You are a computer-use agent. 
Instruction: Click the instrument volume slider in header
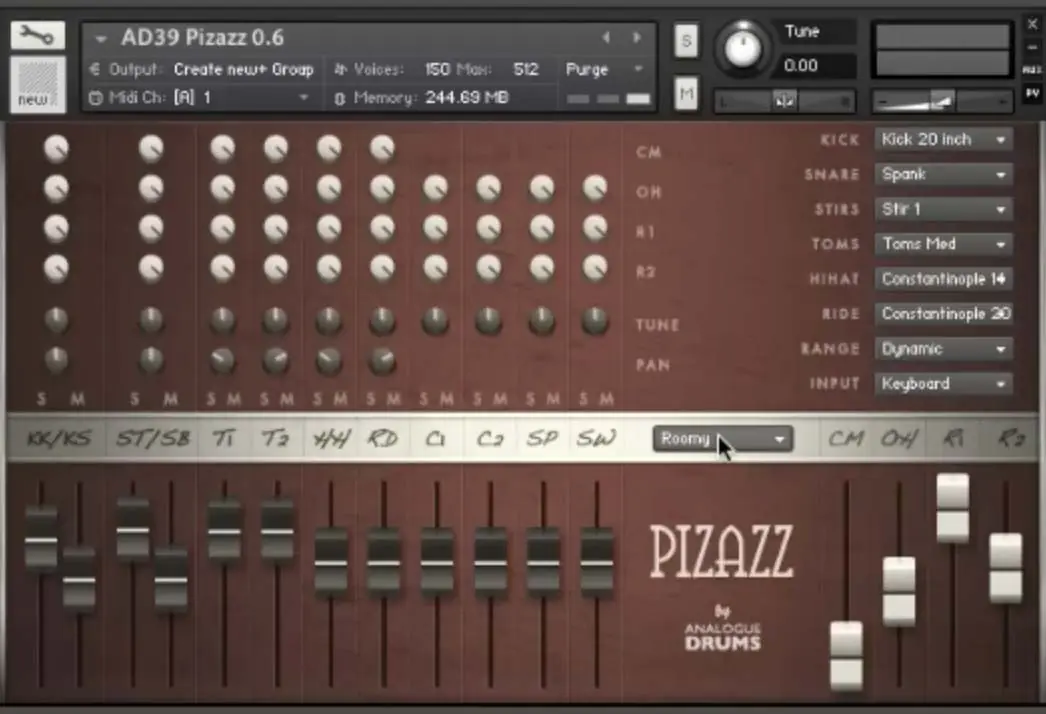(x=942, y=101)
